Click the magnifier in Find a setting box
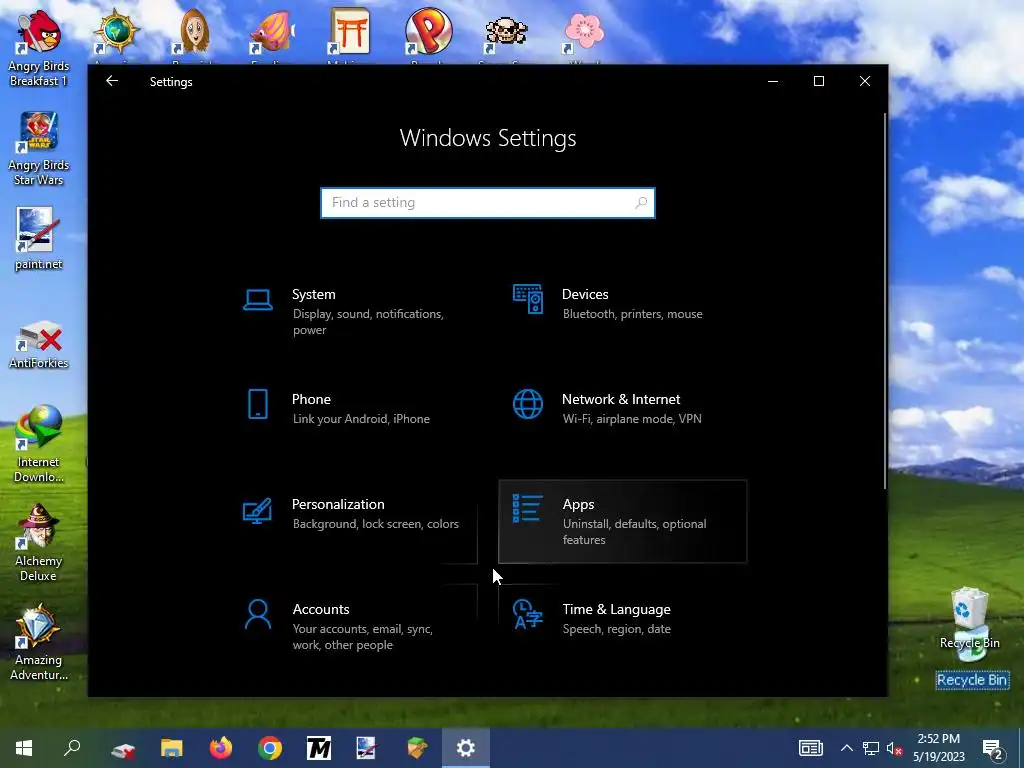 click(x=641, y=203)
